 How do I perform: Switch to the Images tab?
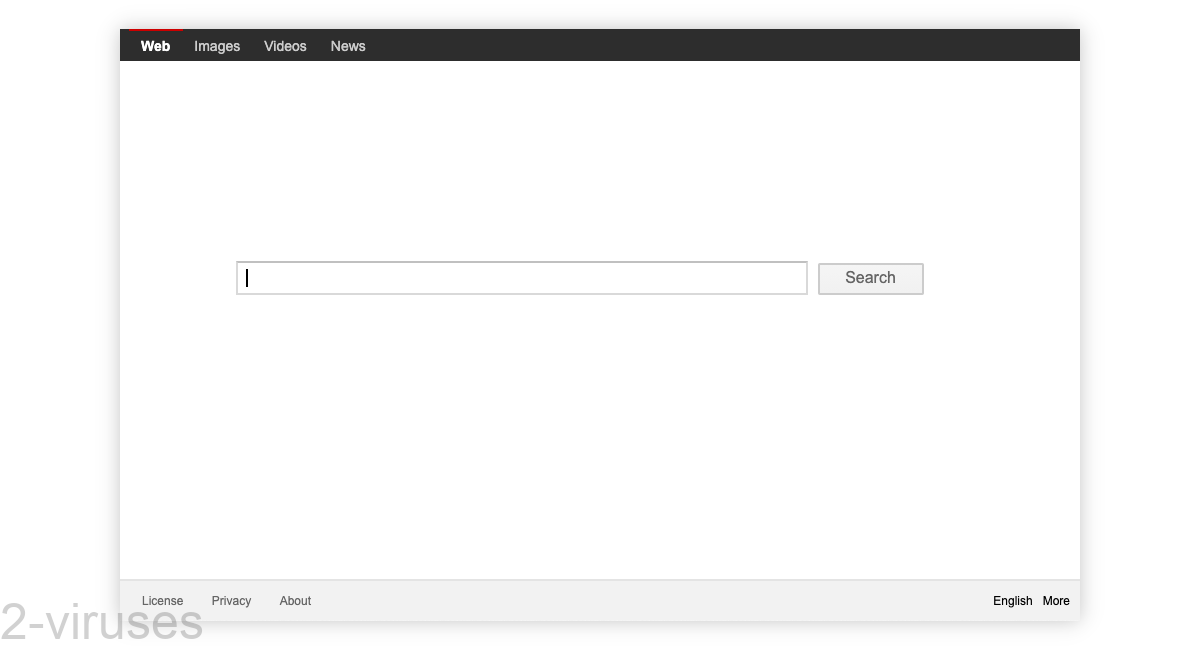[x=217, y=46]
